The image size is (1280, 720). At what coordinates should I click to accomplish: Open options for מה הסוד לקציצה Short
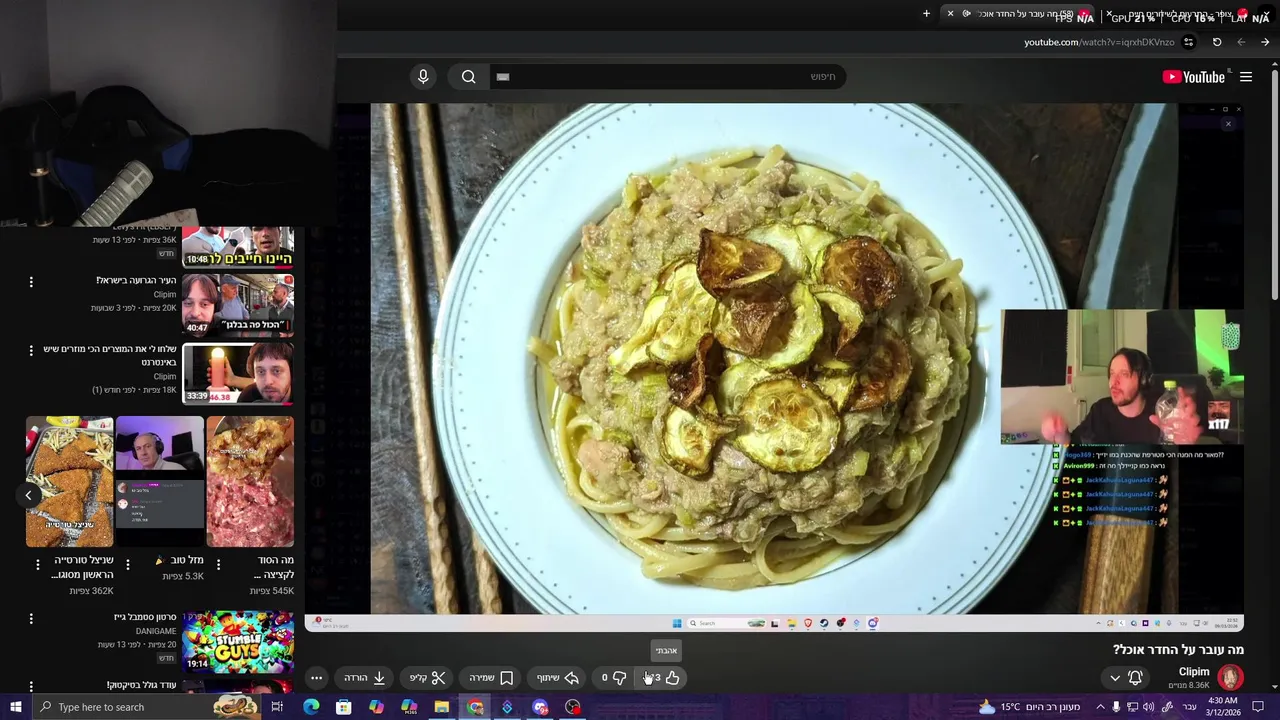[x=218, y=564]
